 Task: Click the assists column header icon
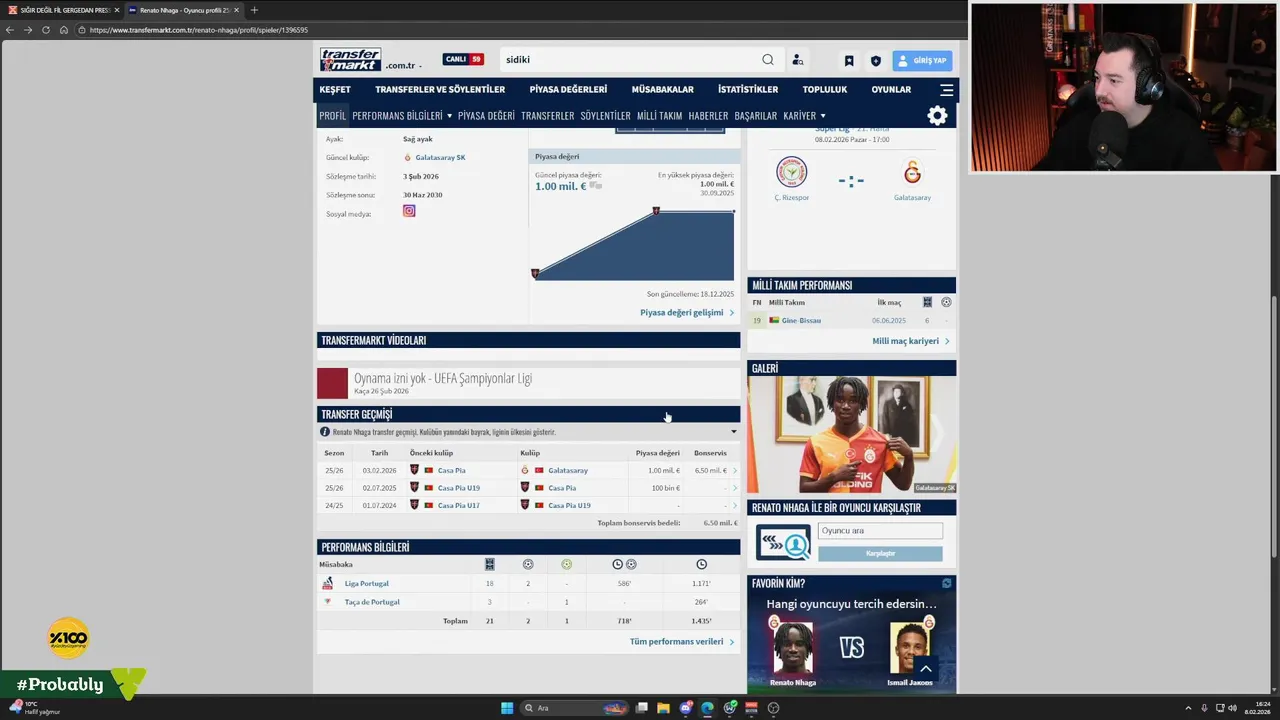[566, 564]
